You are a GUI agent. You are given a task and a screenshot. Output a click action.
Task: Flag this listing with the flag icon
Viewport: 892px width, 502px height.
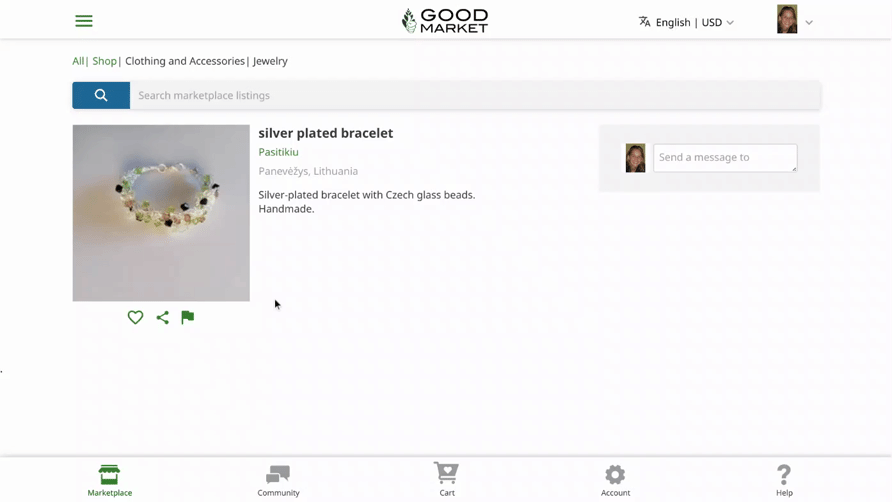tap(188, 317)
